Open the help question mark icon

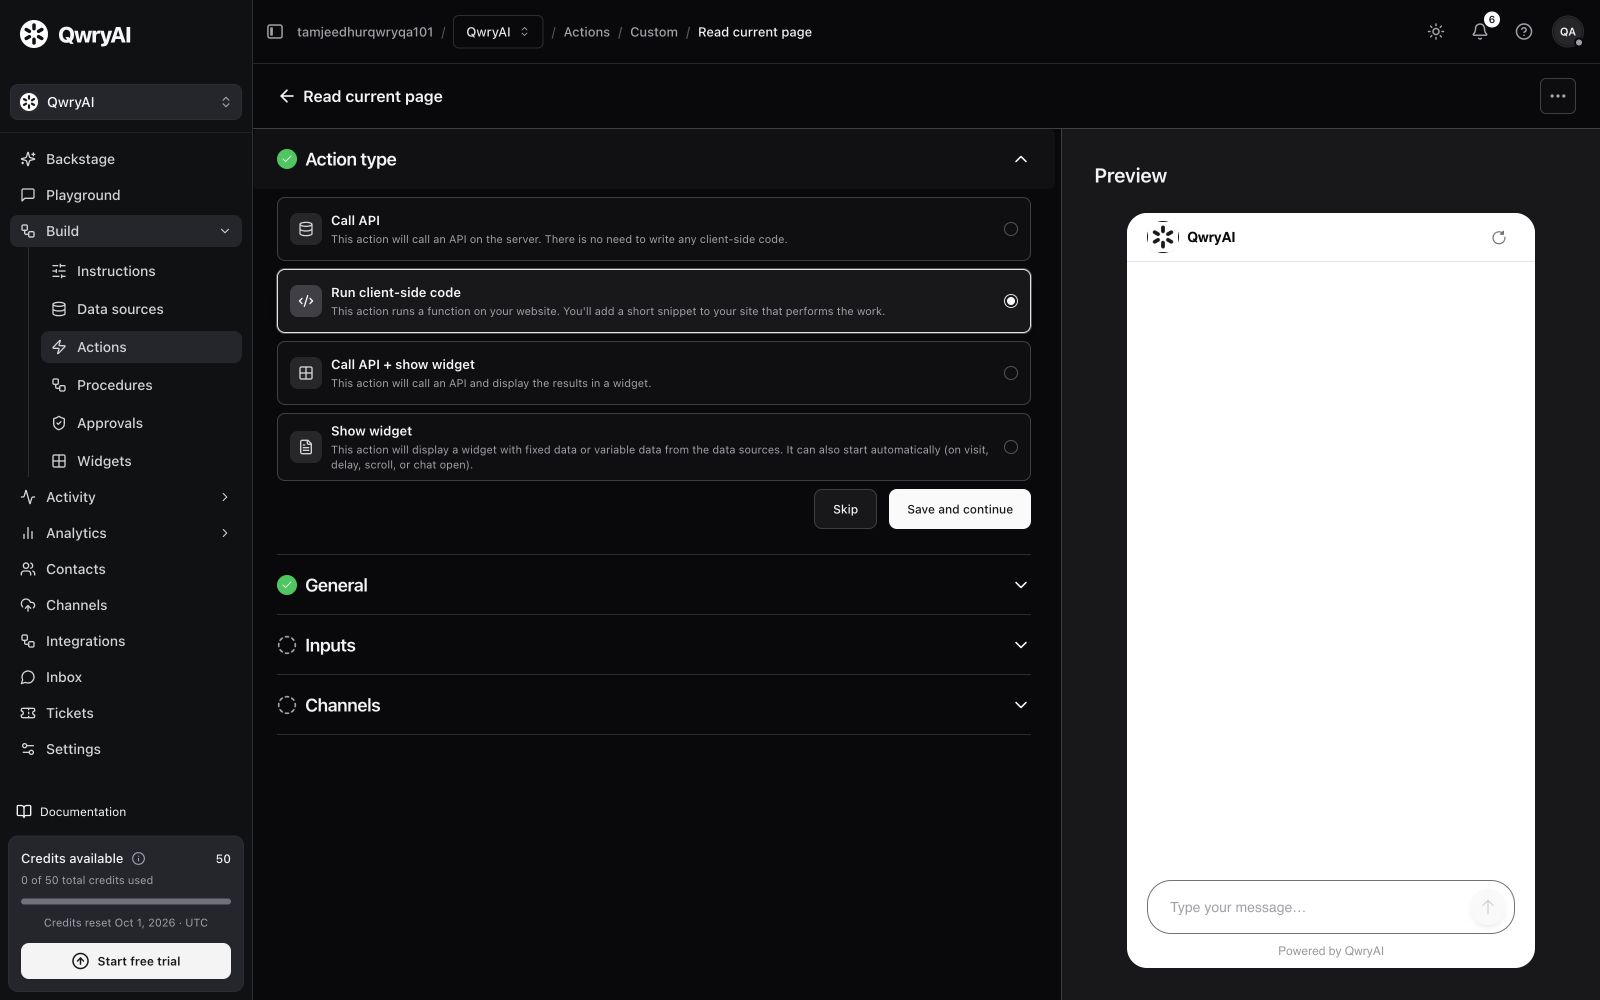(x=1524, y=32)
